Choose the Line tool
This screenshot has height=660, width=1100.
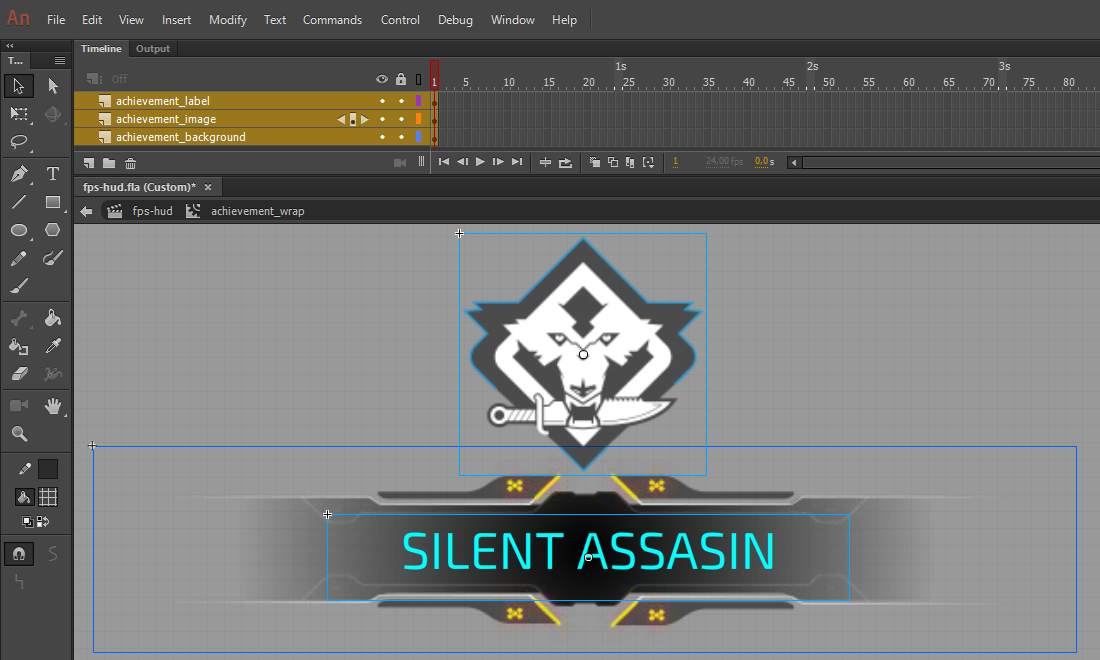(18, 202)
